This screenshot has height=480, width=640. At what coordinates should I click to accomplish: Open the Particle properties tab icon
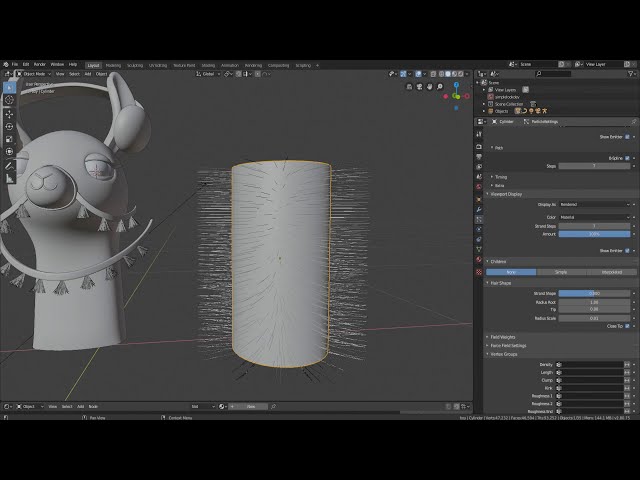point(479,220)
